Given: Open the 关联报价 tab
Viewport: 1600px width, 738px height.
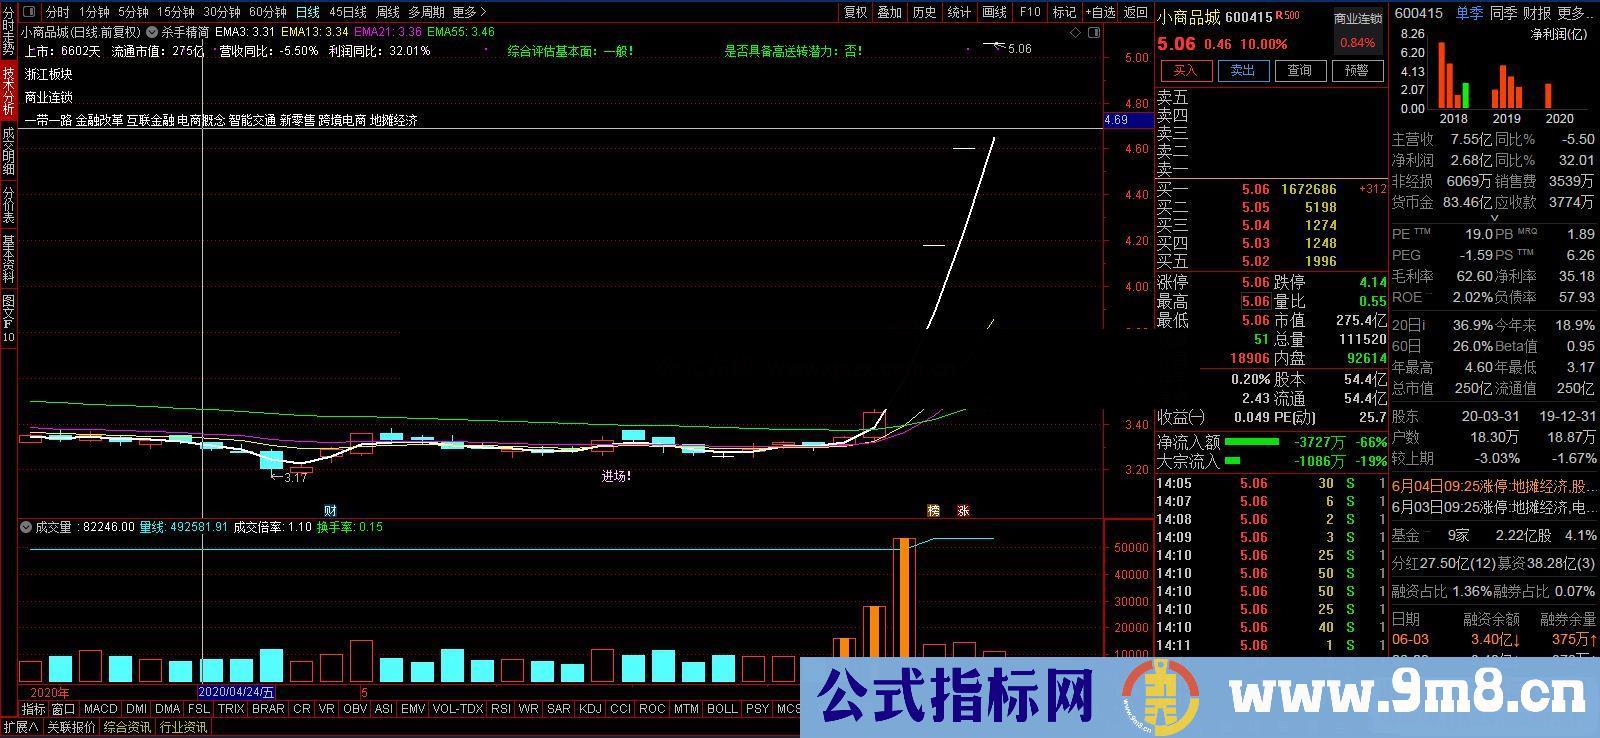Looking at the screenshot, I should pyautogui.click(x=71, y=727).
